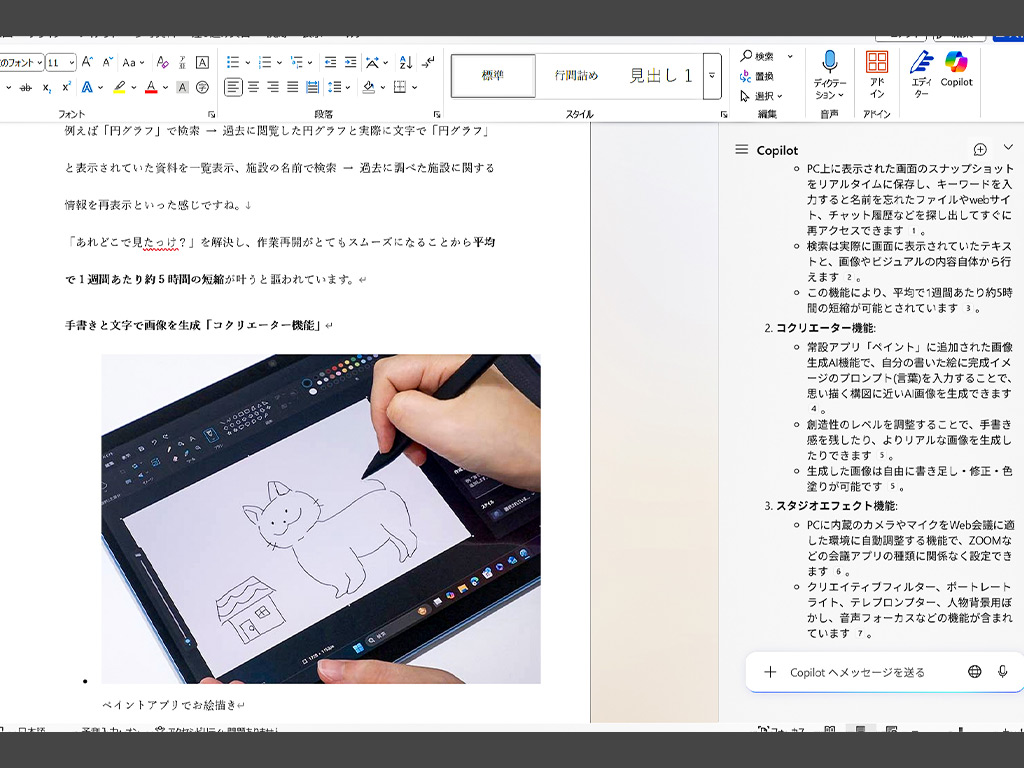
Task: Start new Copilot chat
Action: (x=980, y=150)
